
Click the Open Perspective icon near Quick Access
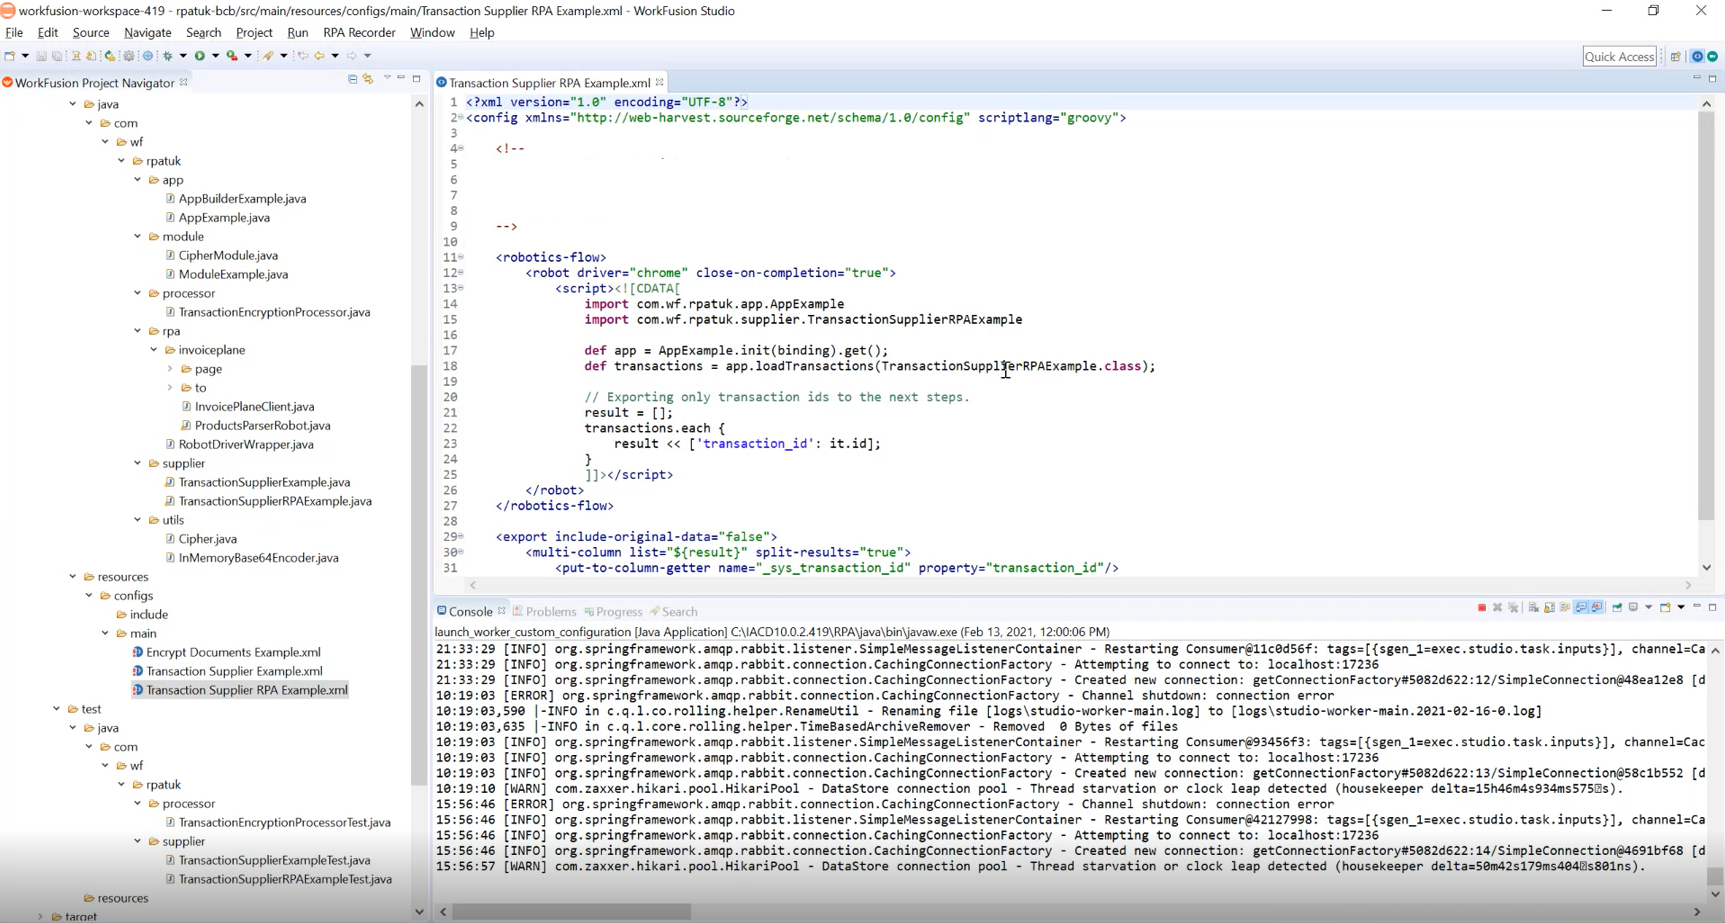(1676, 56)
